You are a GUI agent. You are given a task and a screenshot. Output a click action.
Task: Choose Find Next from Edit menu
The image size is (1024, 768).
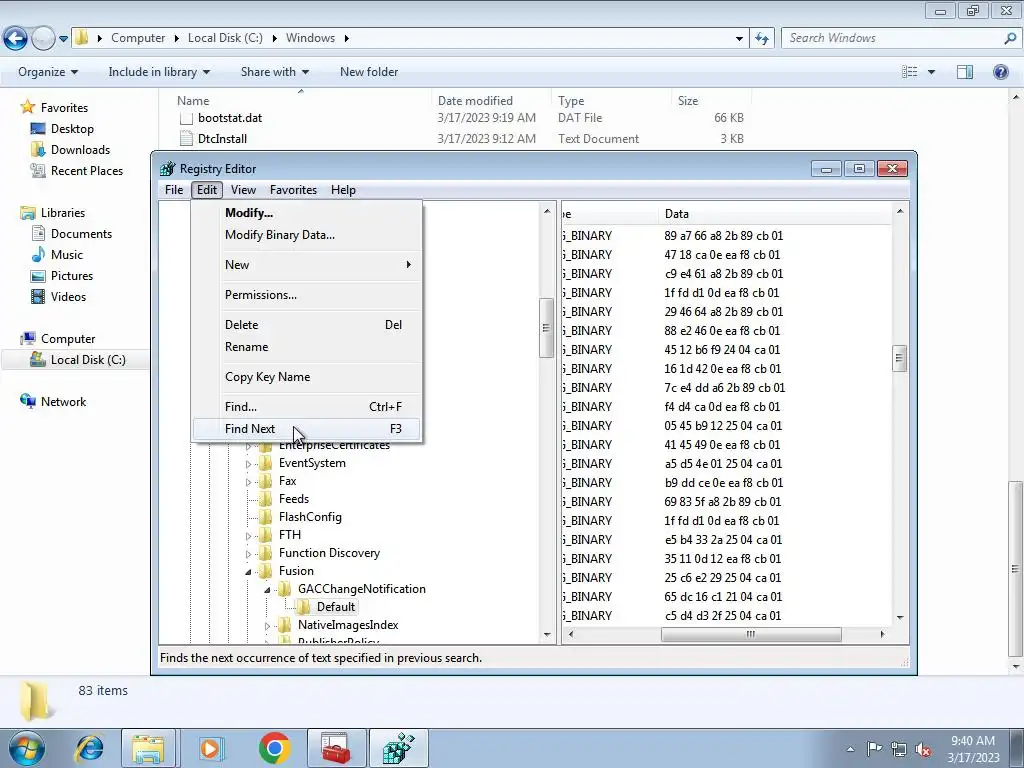[x=307, y=429]
